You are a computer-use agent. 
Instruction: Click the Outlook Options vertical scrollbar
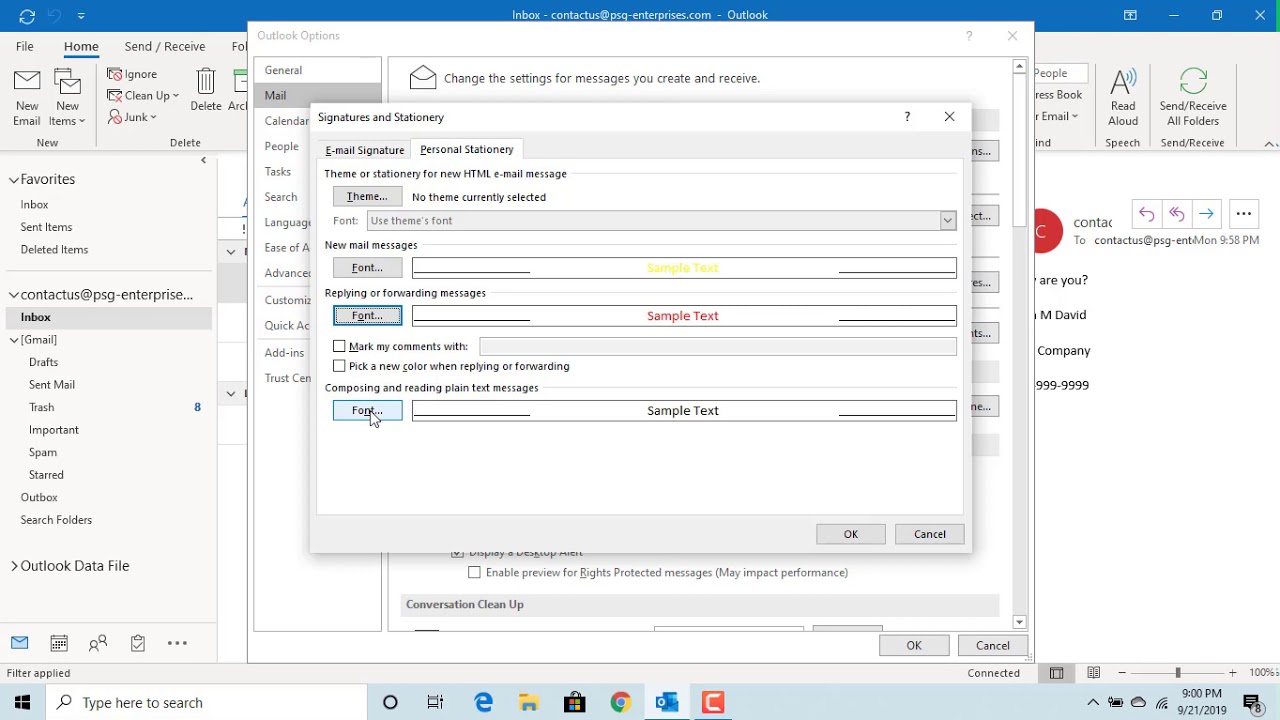coord(1020,345)
